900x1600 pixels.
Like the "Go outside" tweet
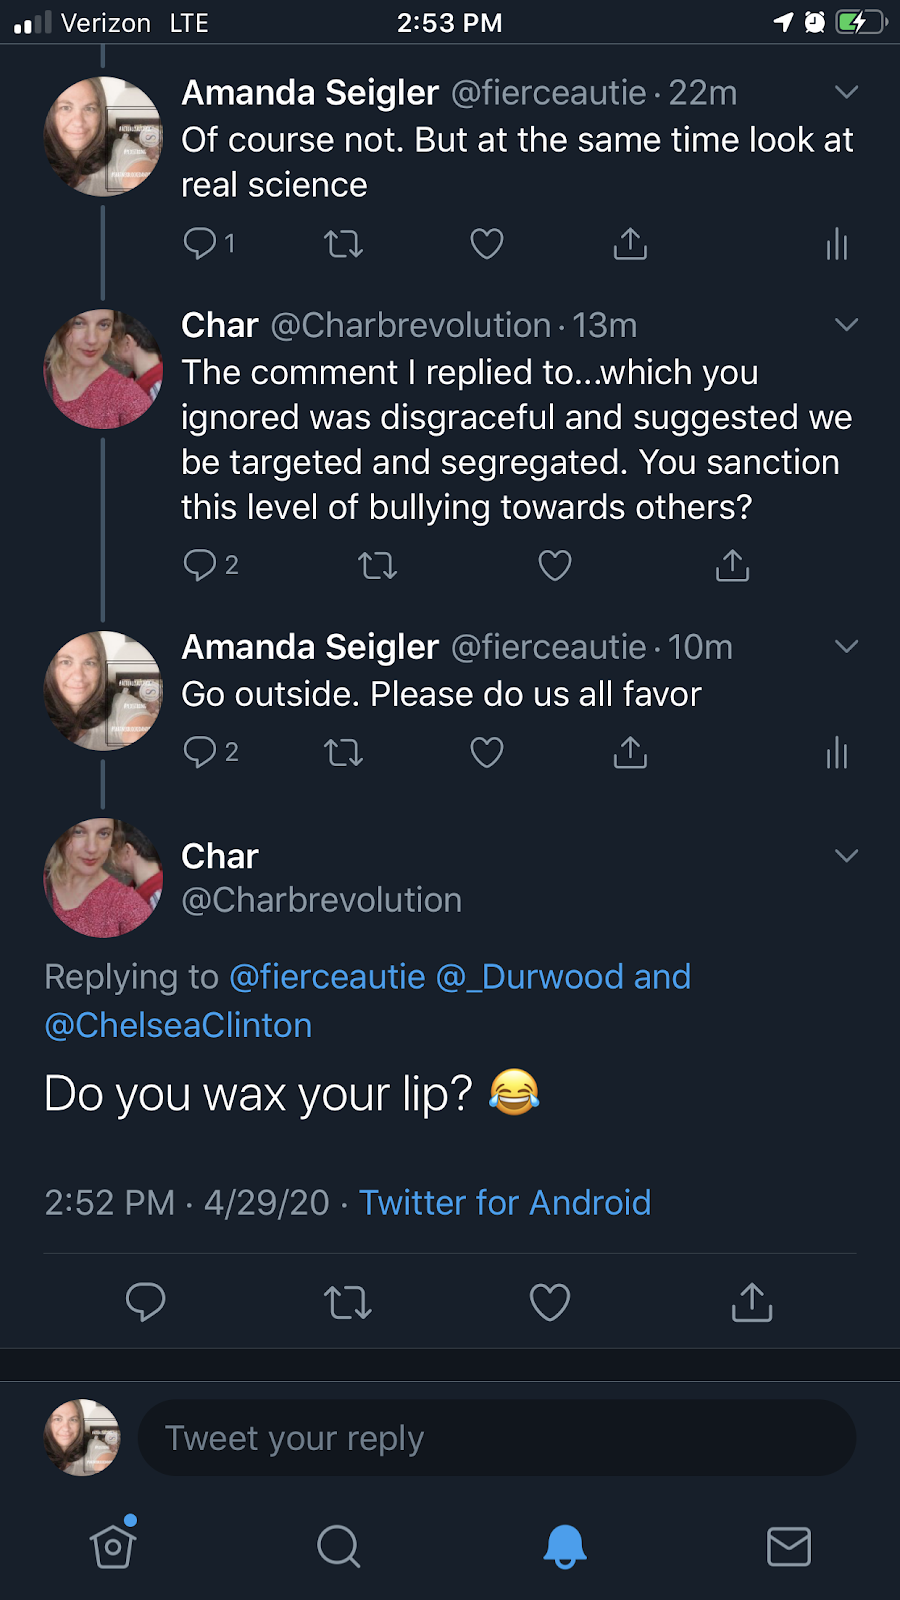pos(487,752)
